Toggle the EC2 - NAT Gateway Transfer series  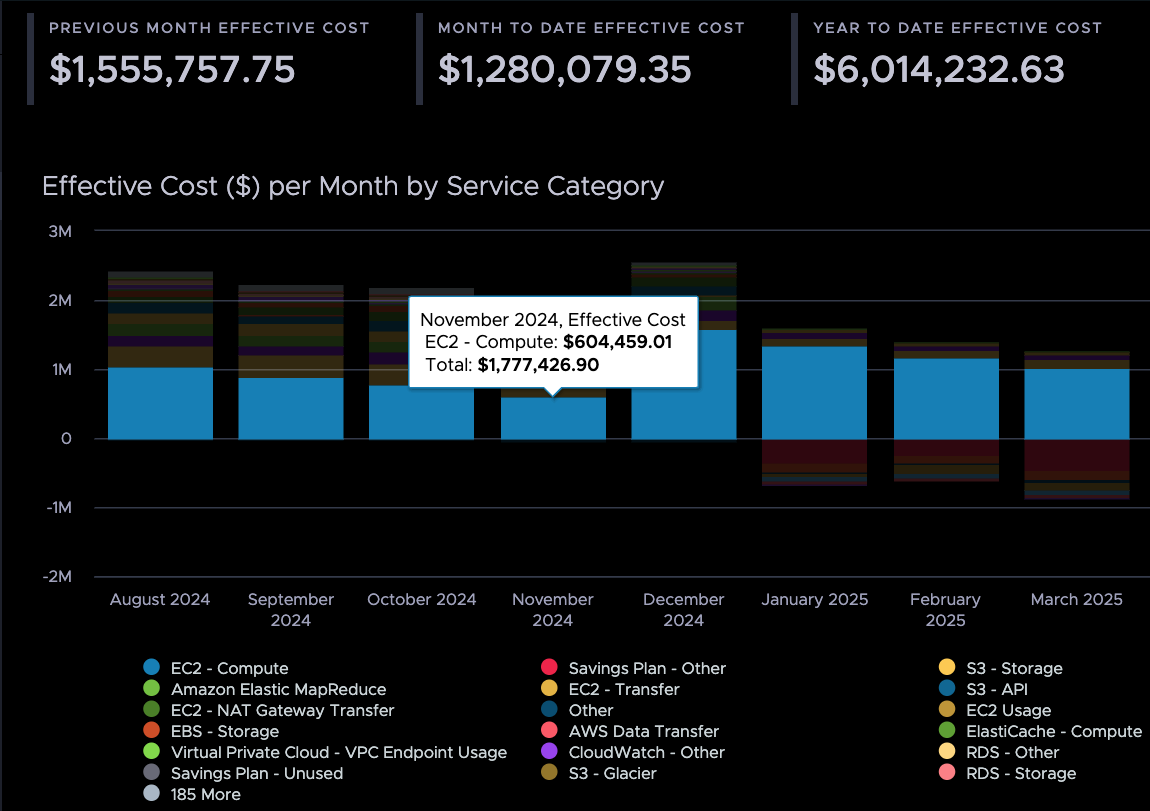150,709
